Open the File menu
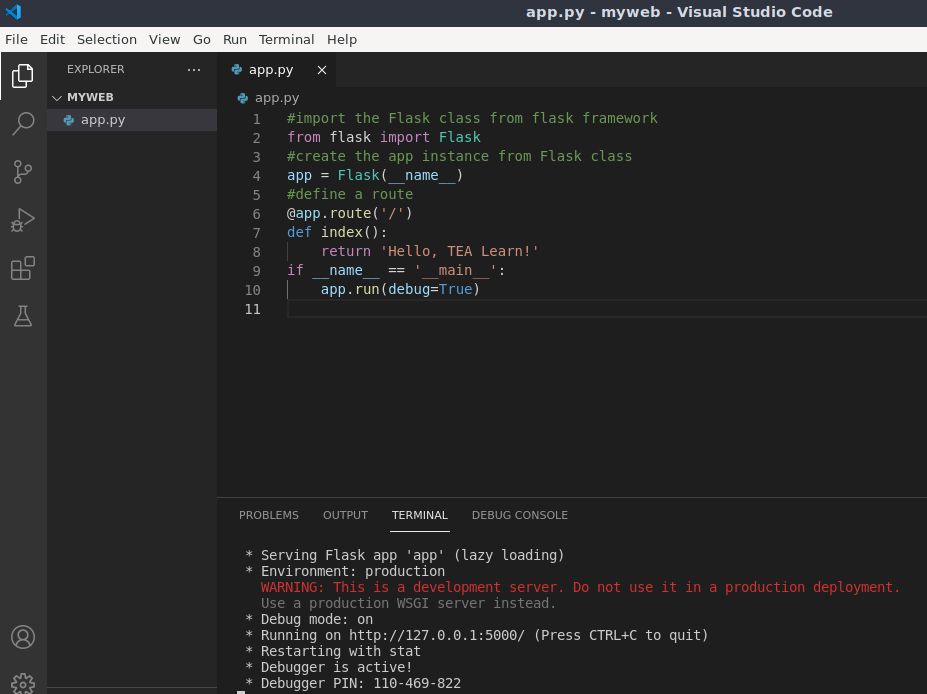Screen dimensions: 927x694 point(17,40)
